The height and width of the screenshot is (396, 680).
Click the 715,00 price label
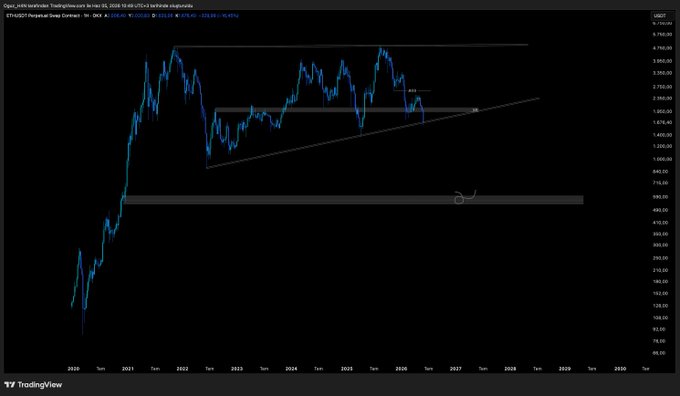[x=659, y=183]
